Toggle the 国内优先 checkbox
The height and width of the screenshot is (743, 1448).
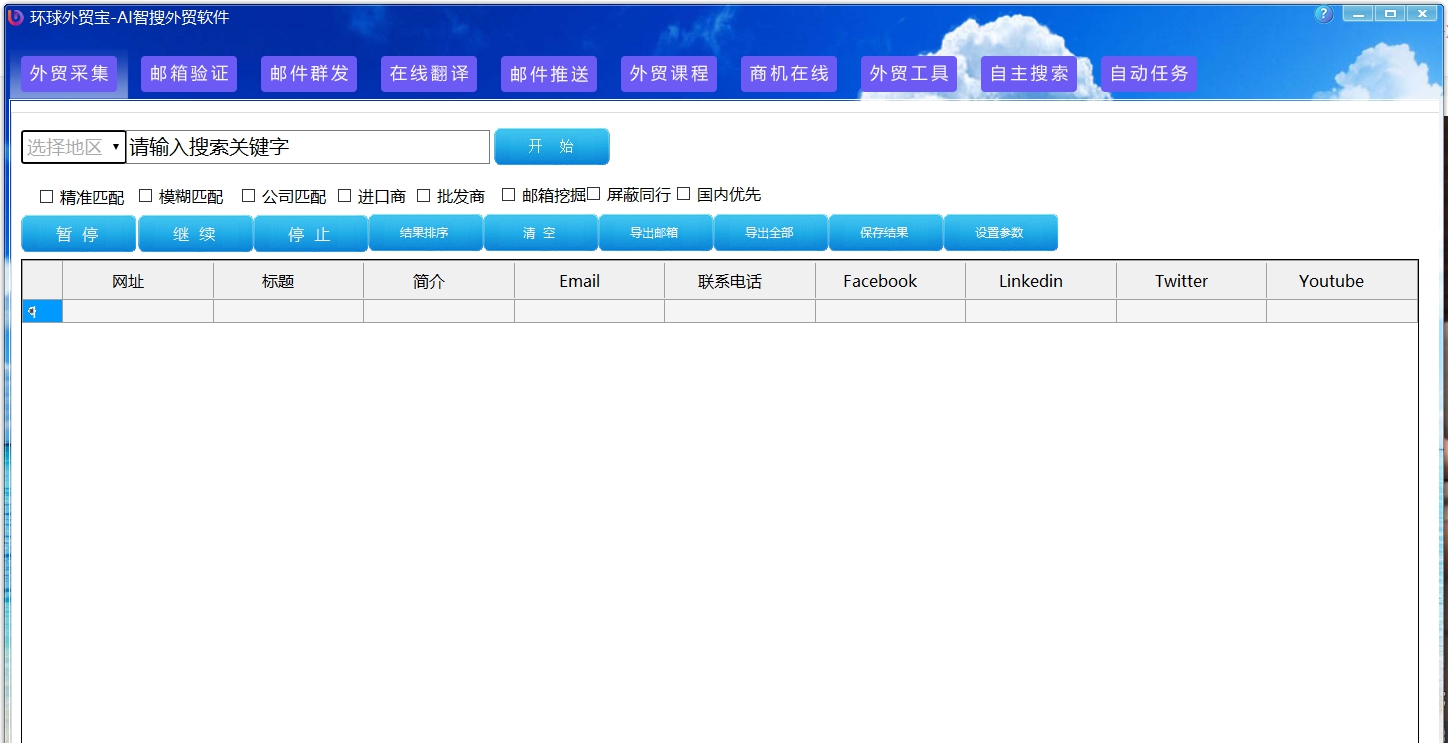coord(684,195)
